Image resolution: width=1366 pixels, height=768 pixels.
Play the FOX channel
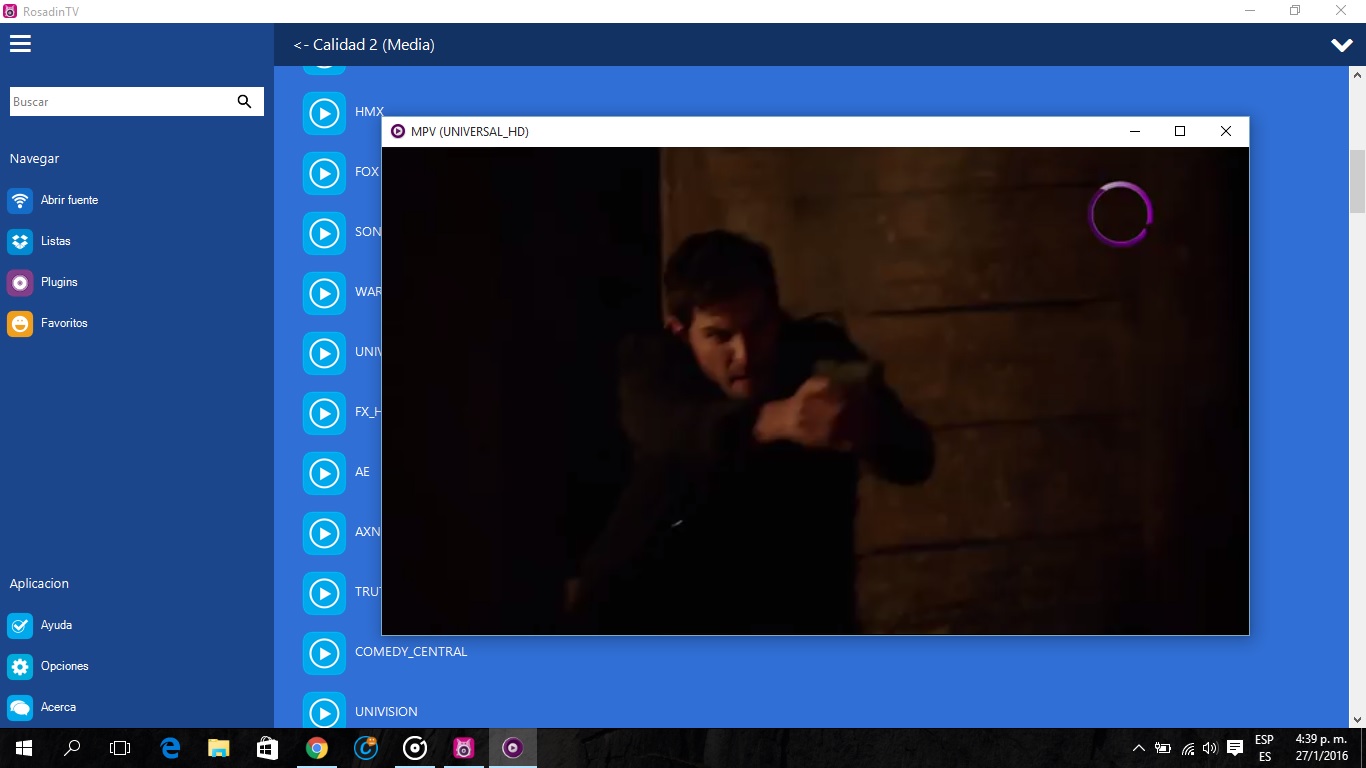(324, 173)
